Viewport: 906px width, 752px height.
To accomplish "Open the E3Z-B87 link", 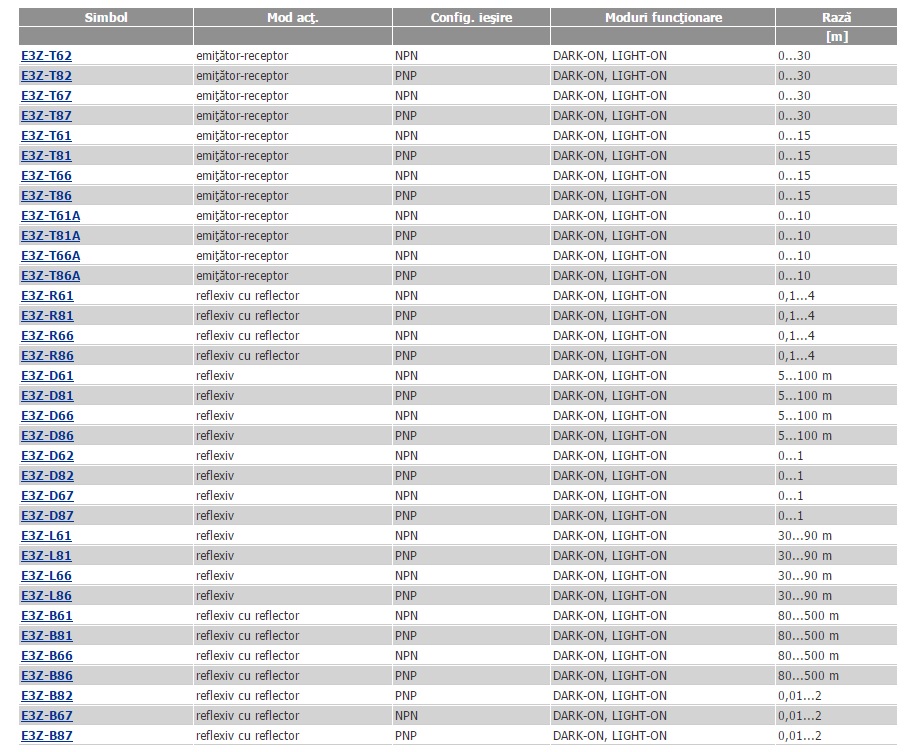I will (47, 736).
